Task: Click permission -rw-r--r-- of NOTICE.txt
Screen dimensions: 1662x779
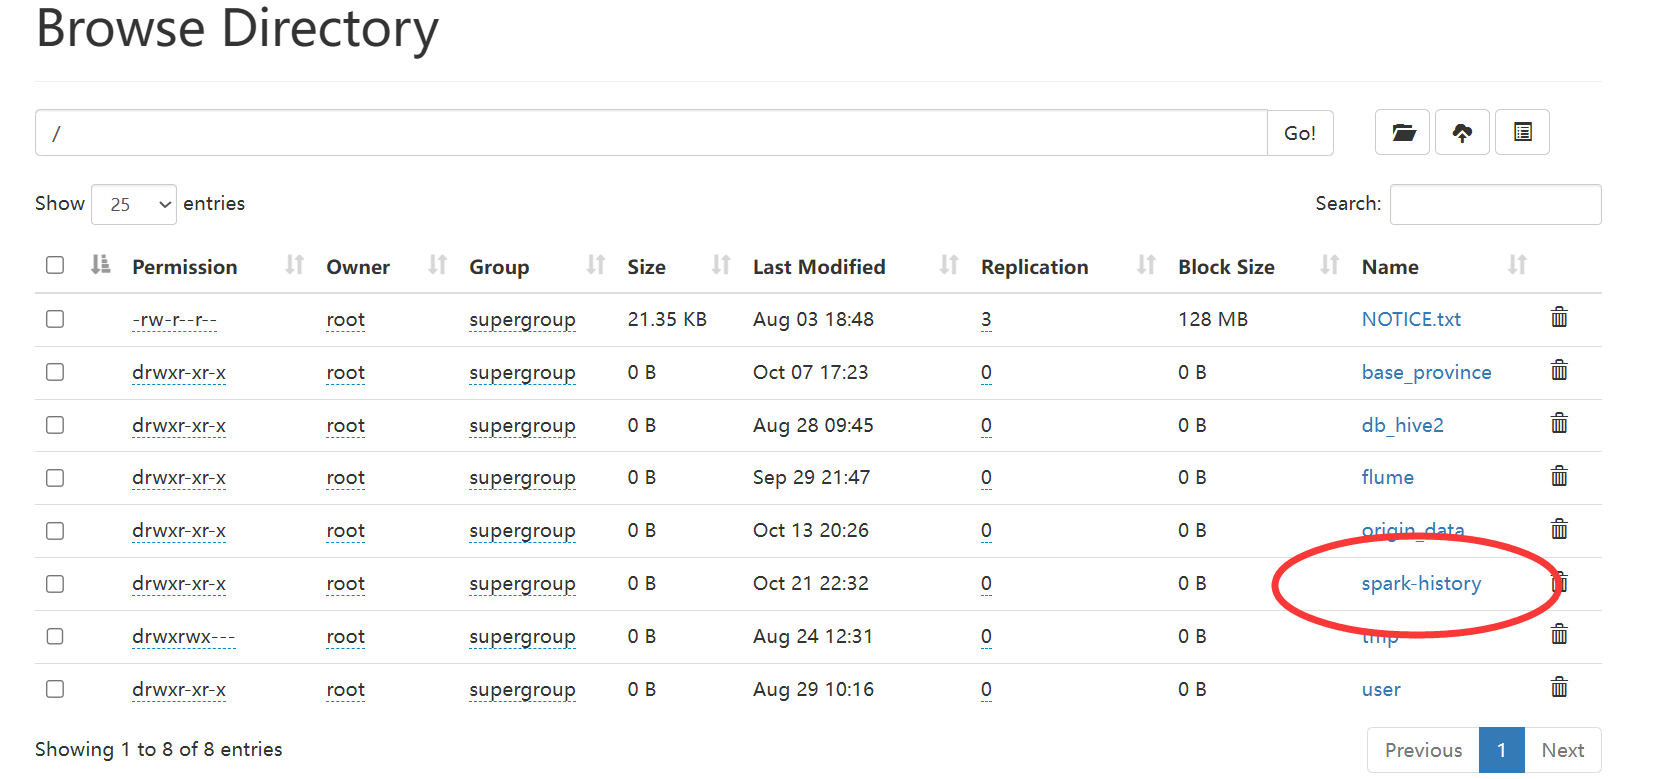Action: 175,320
